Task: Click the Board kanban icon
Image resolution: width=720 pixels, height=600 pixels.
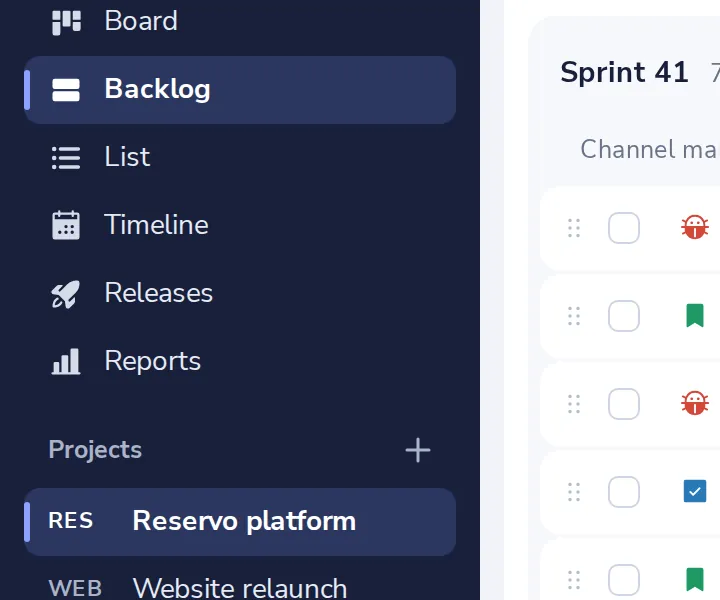Action: [66, 22]
